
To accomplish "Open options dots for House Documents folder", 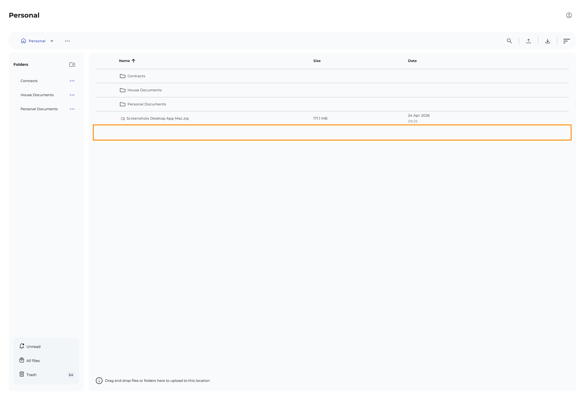I will [72, 95].
